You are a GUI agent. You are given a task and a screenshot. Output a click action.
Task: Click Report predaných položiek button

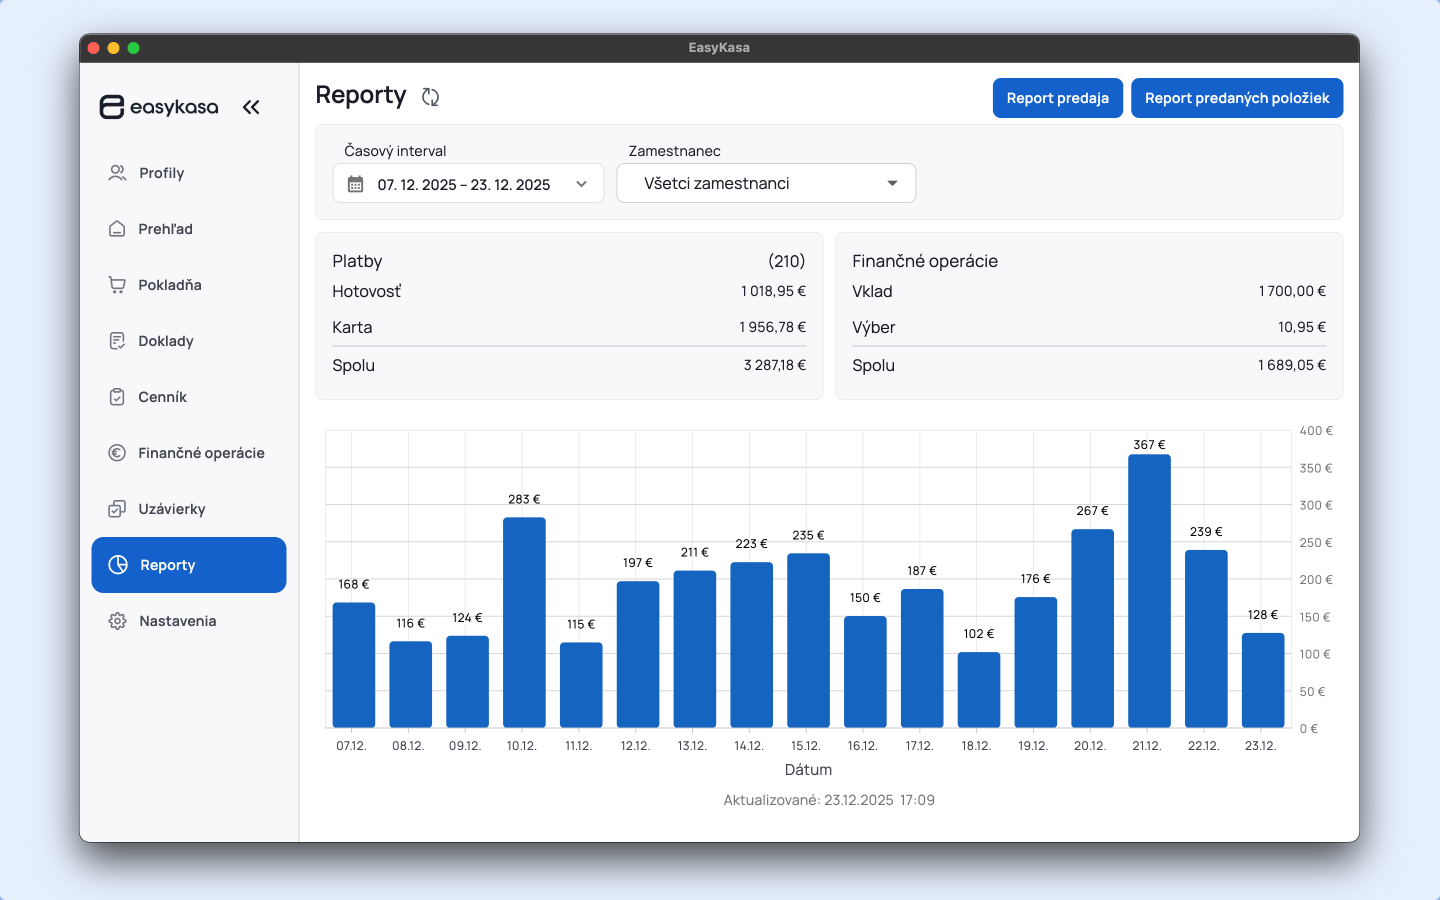click(x=1237, y=98)
